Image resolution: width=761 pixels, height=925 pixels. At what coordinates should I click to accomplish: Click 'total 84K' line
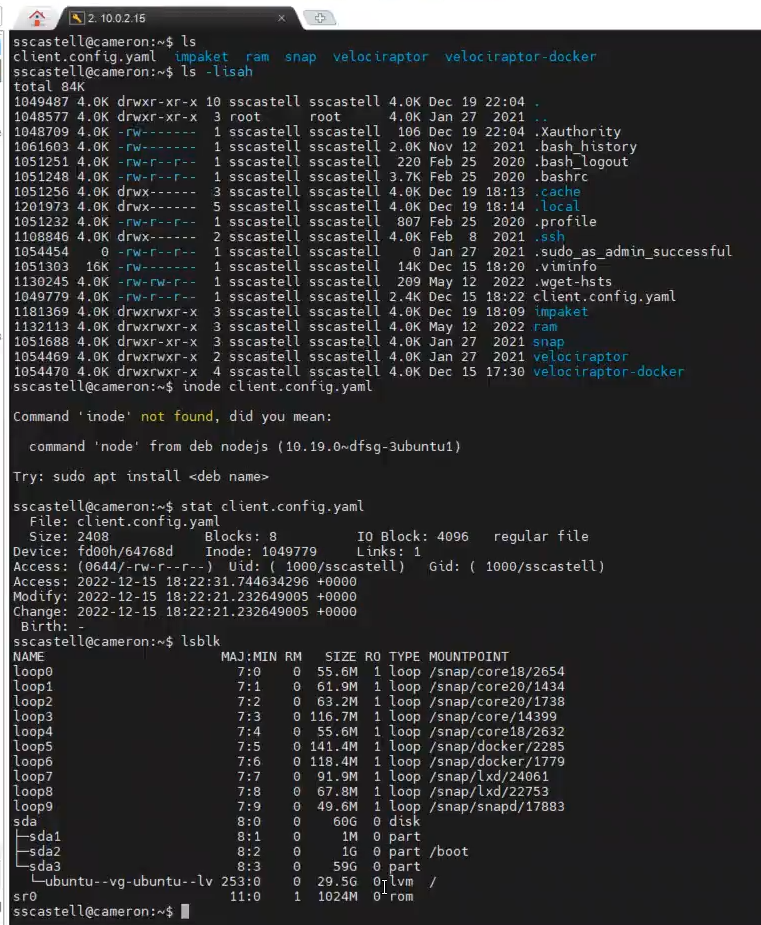(49, 87)
